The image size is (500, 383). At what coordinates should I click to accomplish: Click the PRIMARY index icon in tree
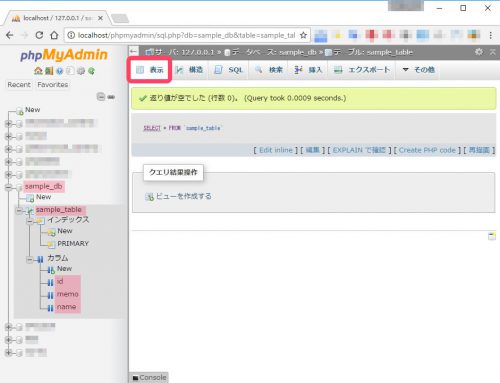point(51,244)
